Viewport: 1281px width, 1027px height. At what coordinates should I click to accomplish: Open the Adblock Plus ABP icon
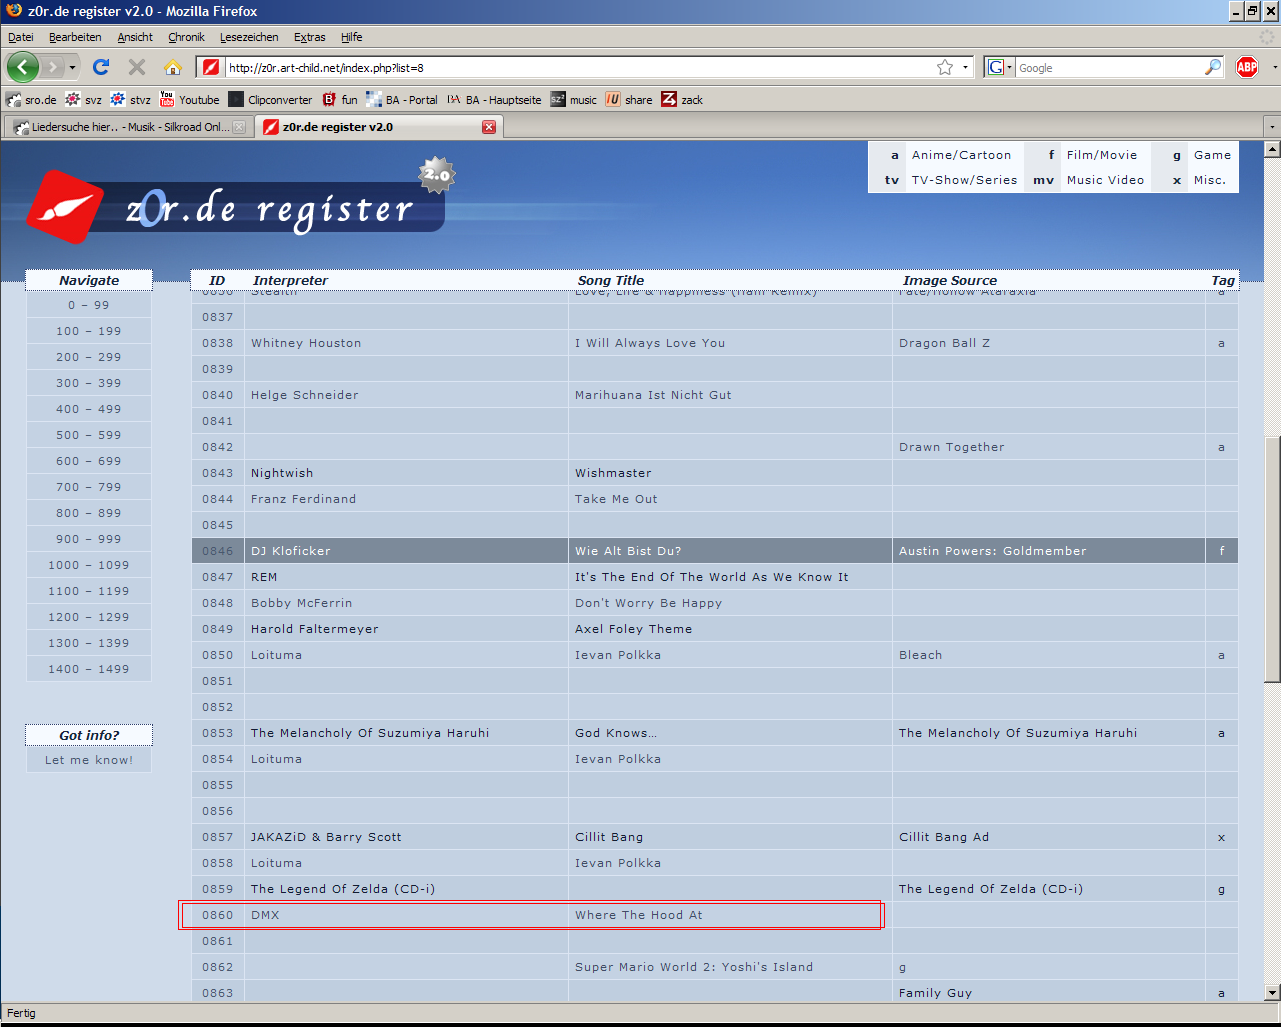click(1246, 67)
